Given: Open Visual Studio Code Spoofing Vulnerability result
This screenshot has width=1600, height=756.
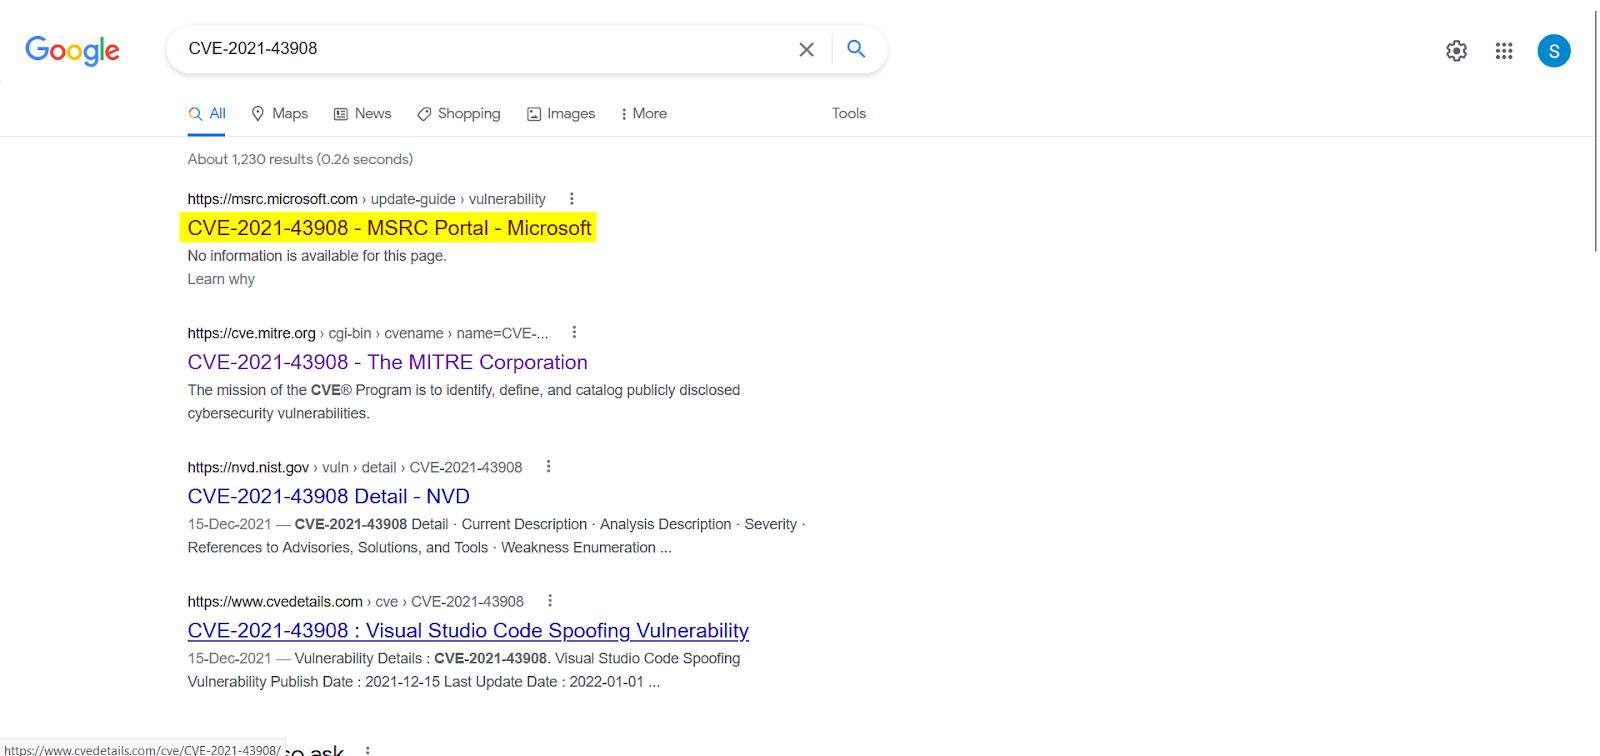Looking at the screenshot, I should click(468, 630).
